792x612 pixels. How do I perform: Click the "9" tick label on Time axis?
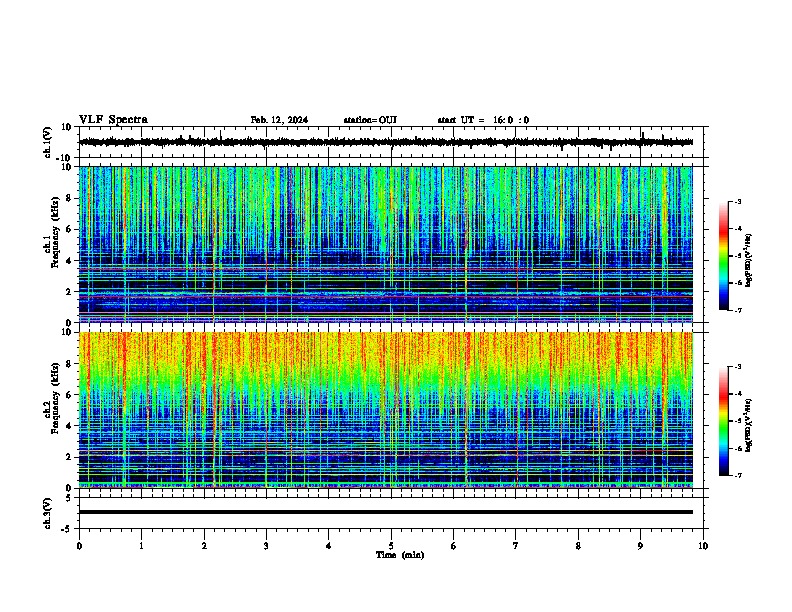[x=640, y=546]
